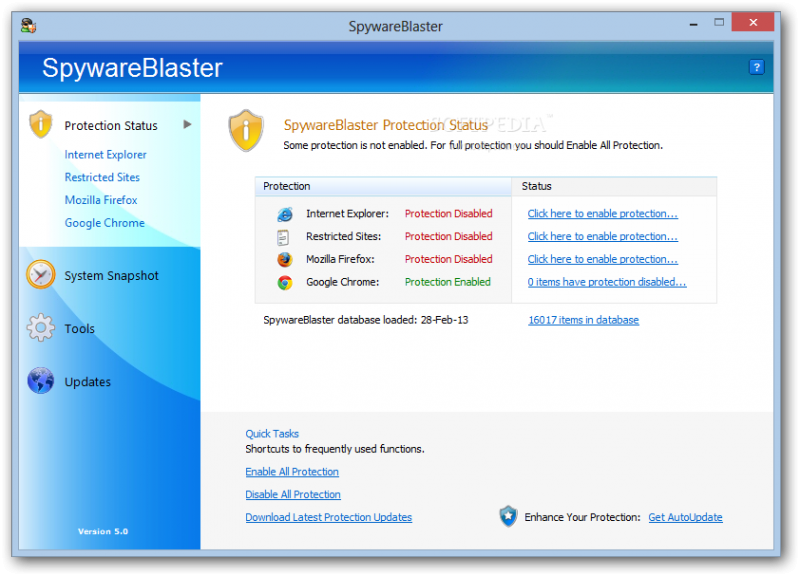Image resolution: width=800 pixels, height=576 pixels.
Task: Click the Restricted Sites document icon
Action: [283, 237]
